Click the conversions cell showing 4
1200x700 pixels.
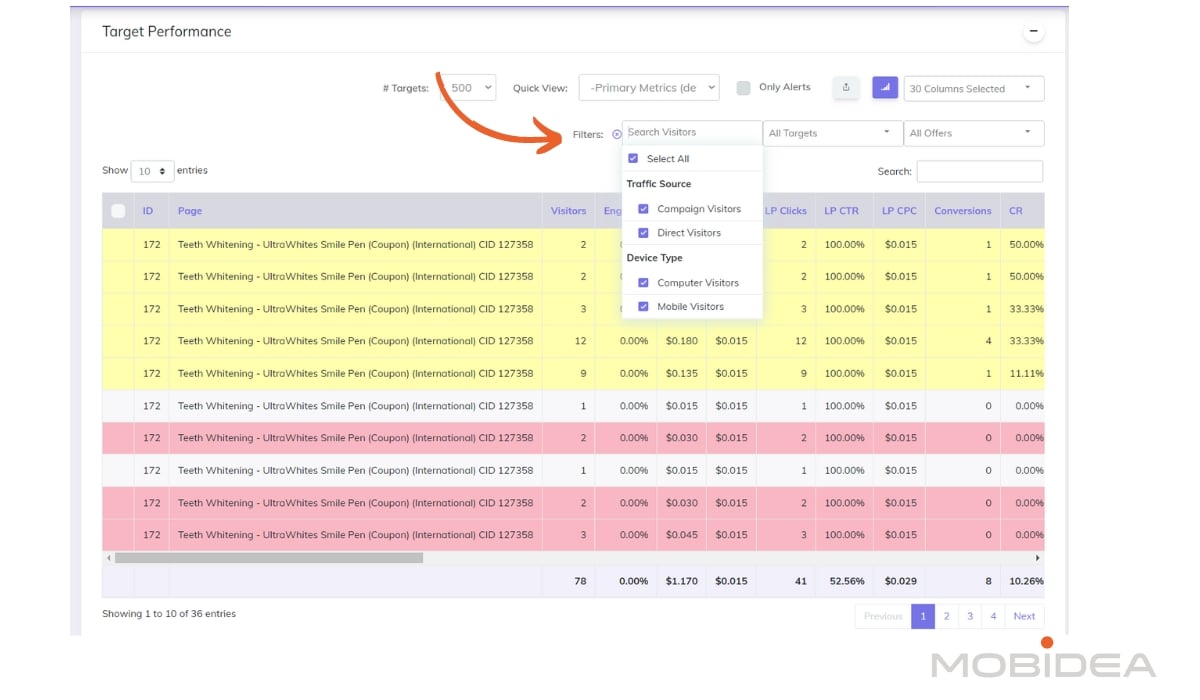point(963,341)
